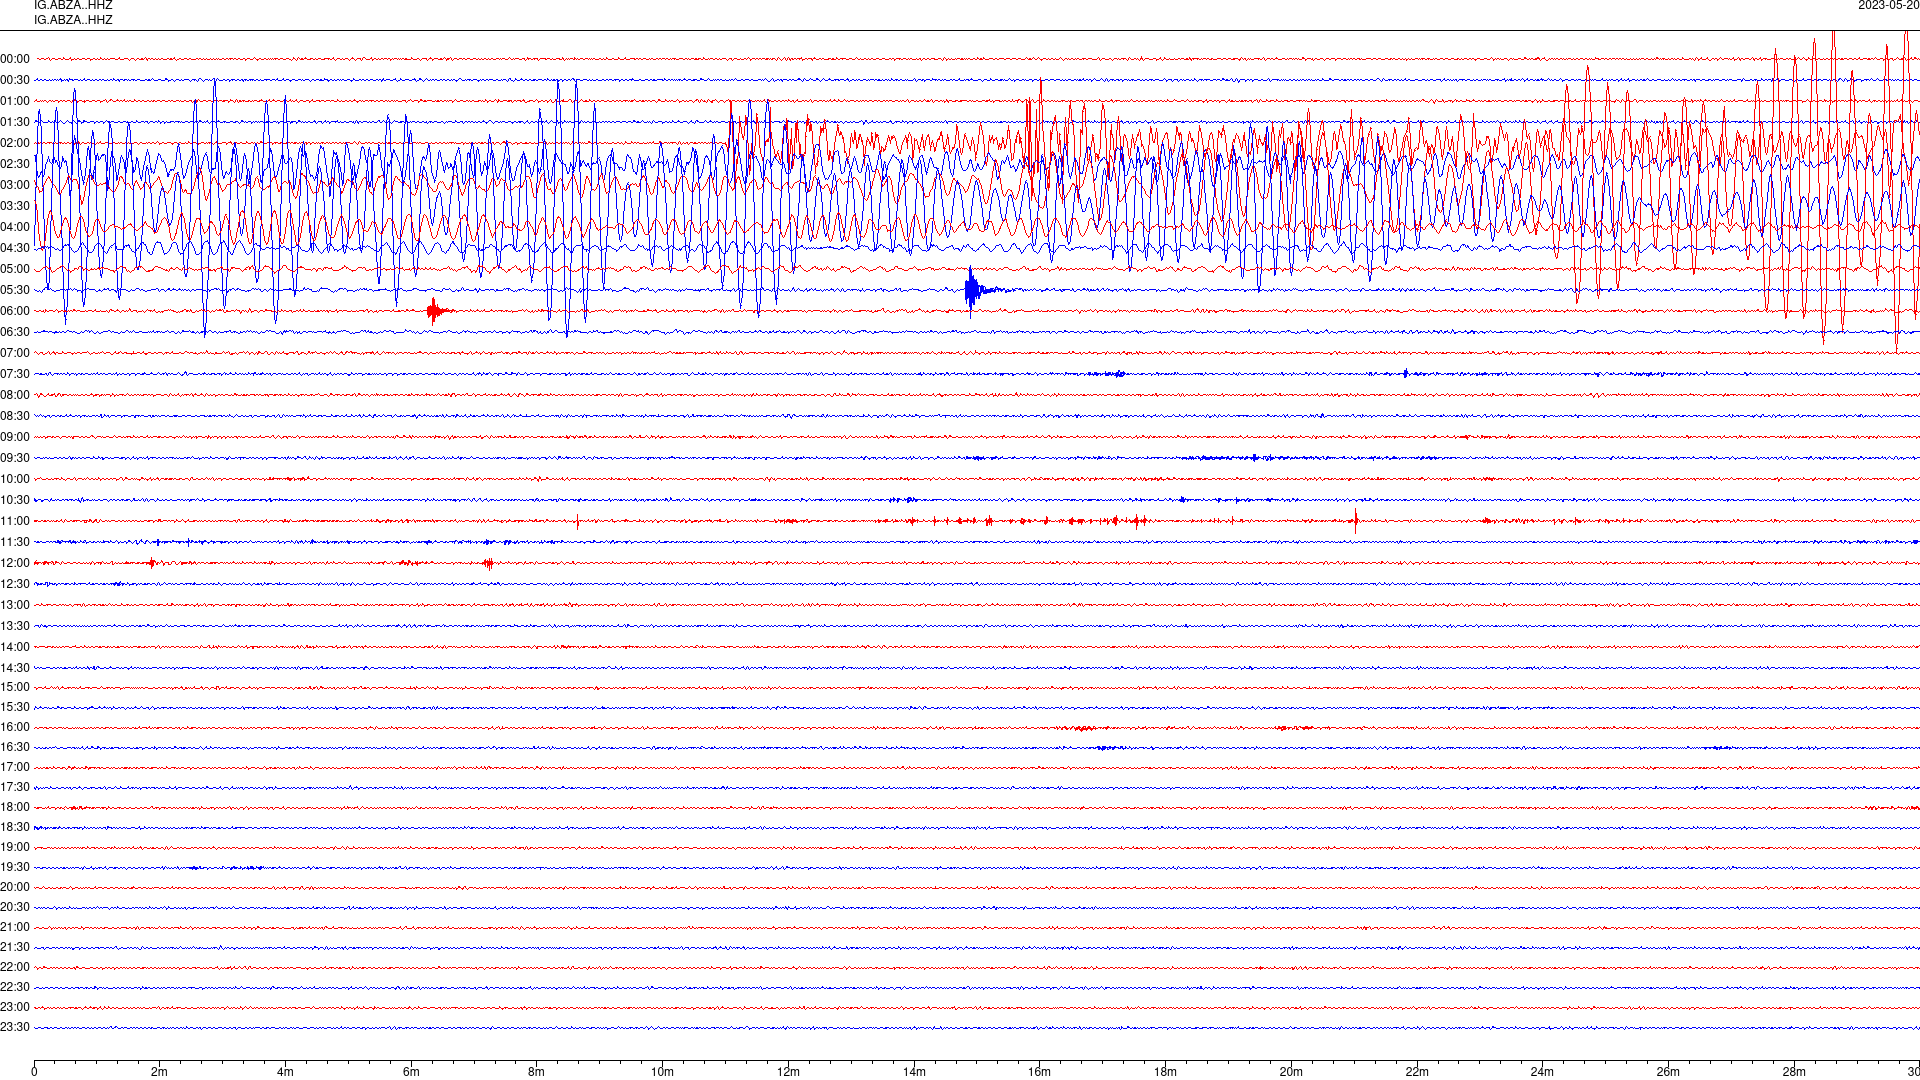Click the 16:30 trace time label

point(15,747)
